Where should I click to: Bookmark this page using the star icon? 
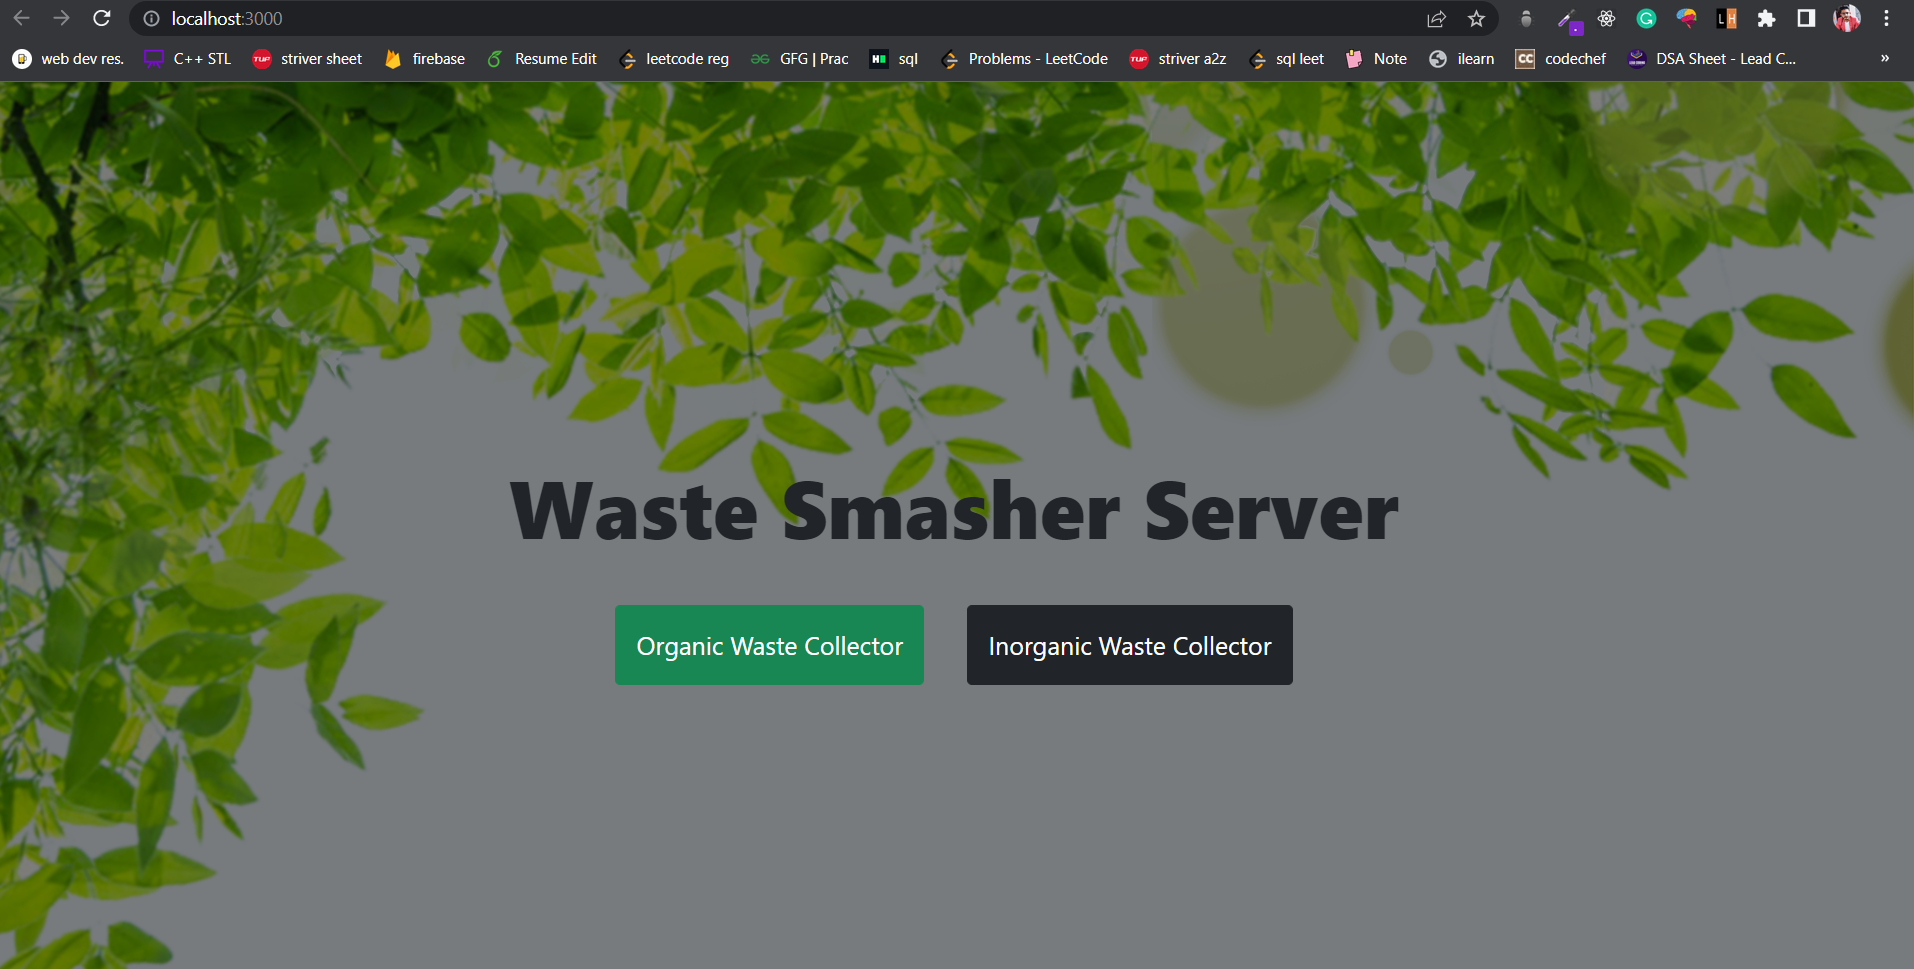1476,18
